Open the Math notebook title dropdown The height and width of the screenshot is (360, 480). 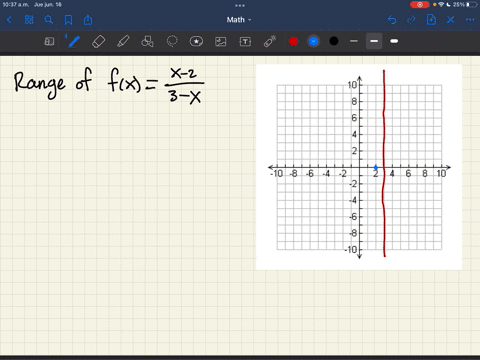[x=239, y=20]
